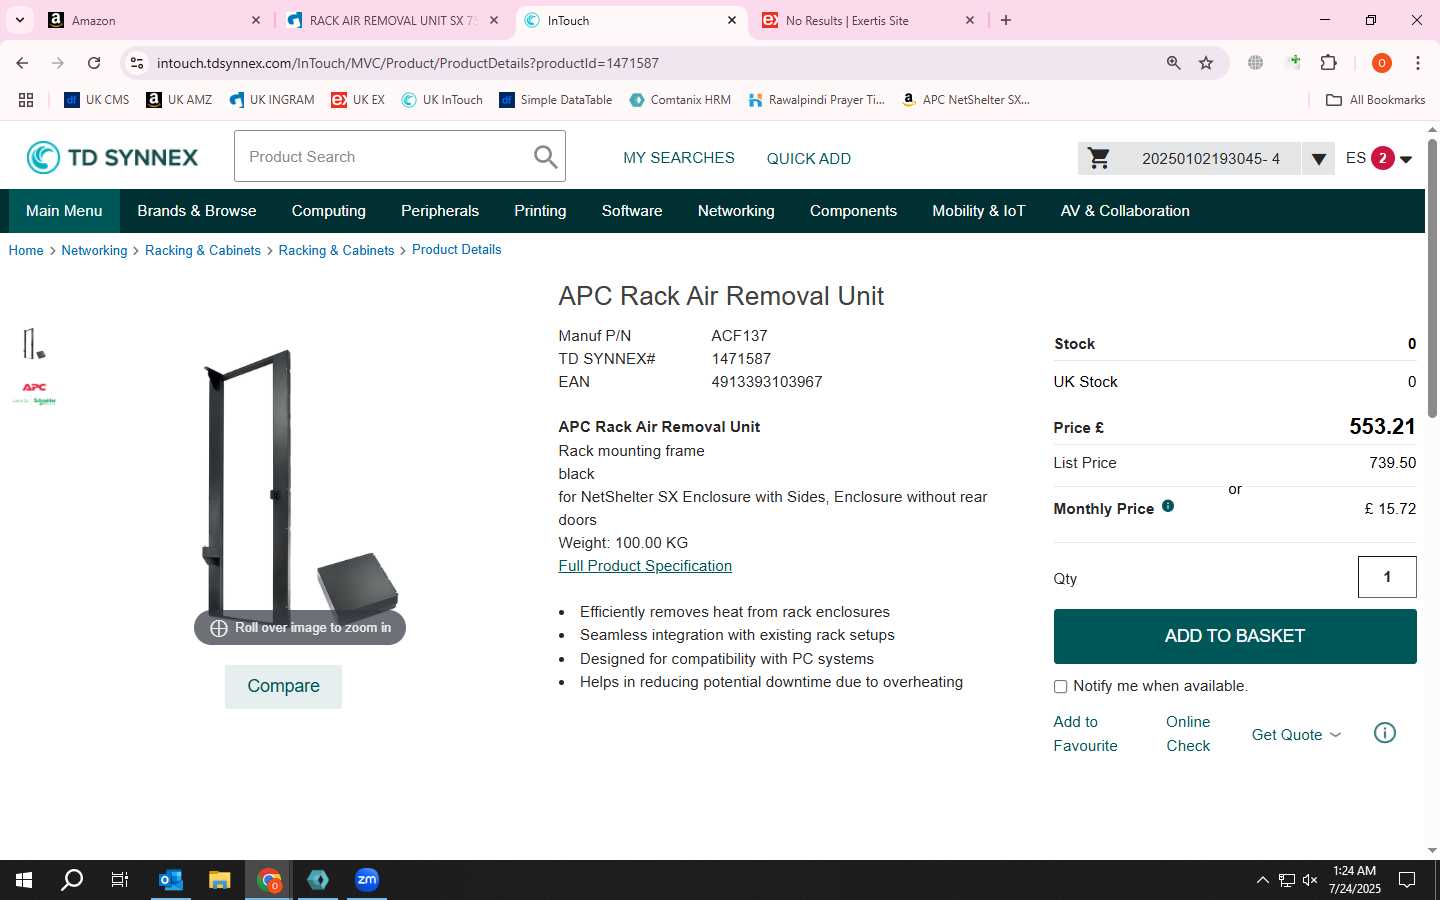Open Zoom app from taskbar
The width and height of the screenshot is (1440, 900).
pyautogui.click(x=367, y=880)
